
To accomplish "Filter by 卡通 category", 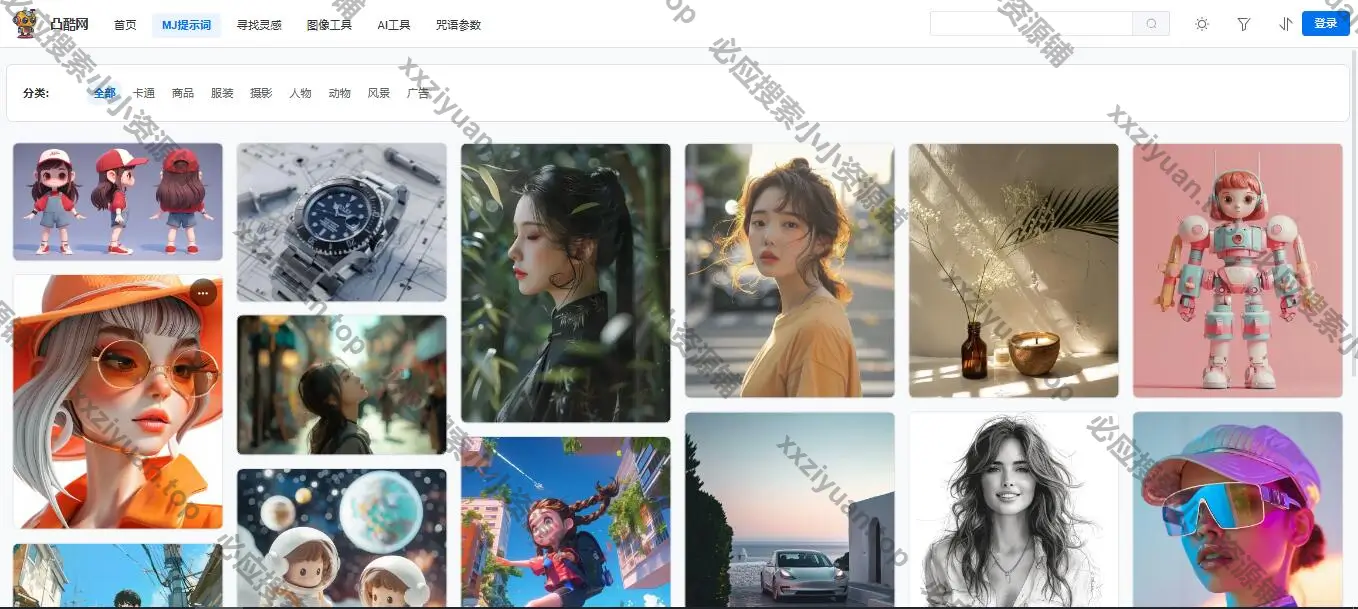I will [x=144, y=93].
